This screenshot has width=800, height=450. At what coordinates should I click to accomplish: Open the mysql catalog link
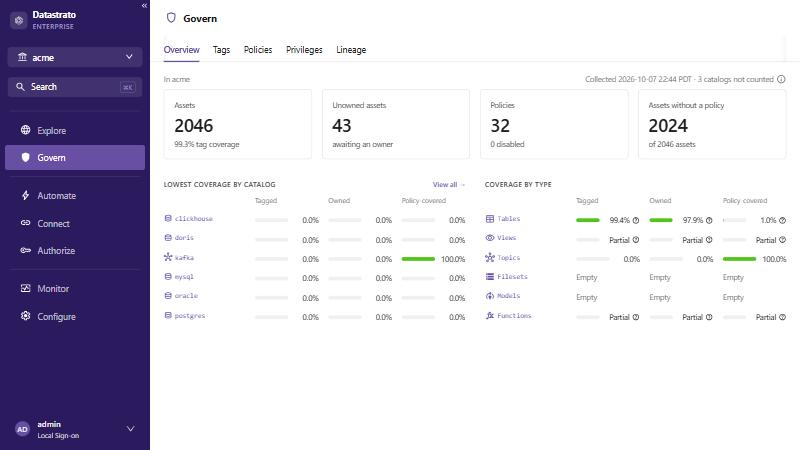[x=184, y=277]
